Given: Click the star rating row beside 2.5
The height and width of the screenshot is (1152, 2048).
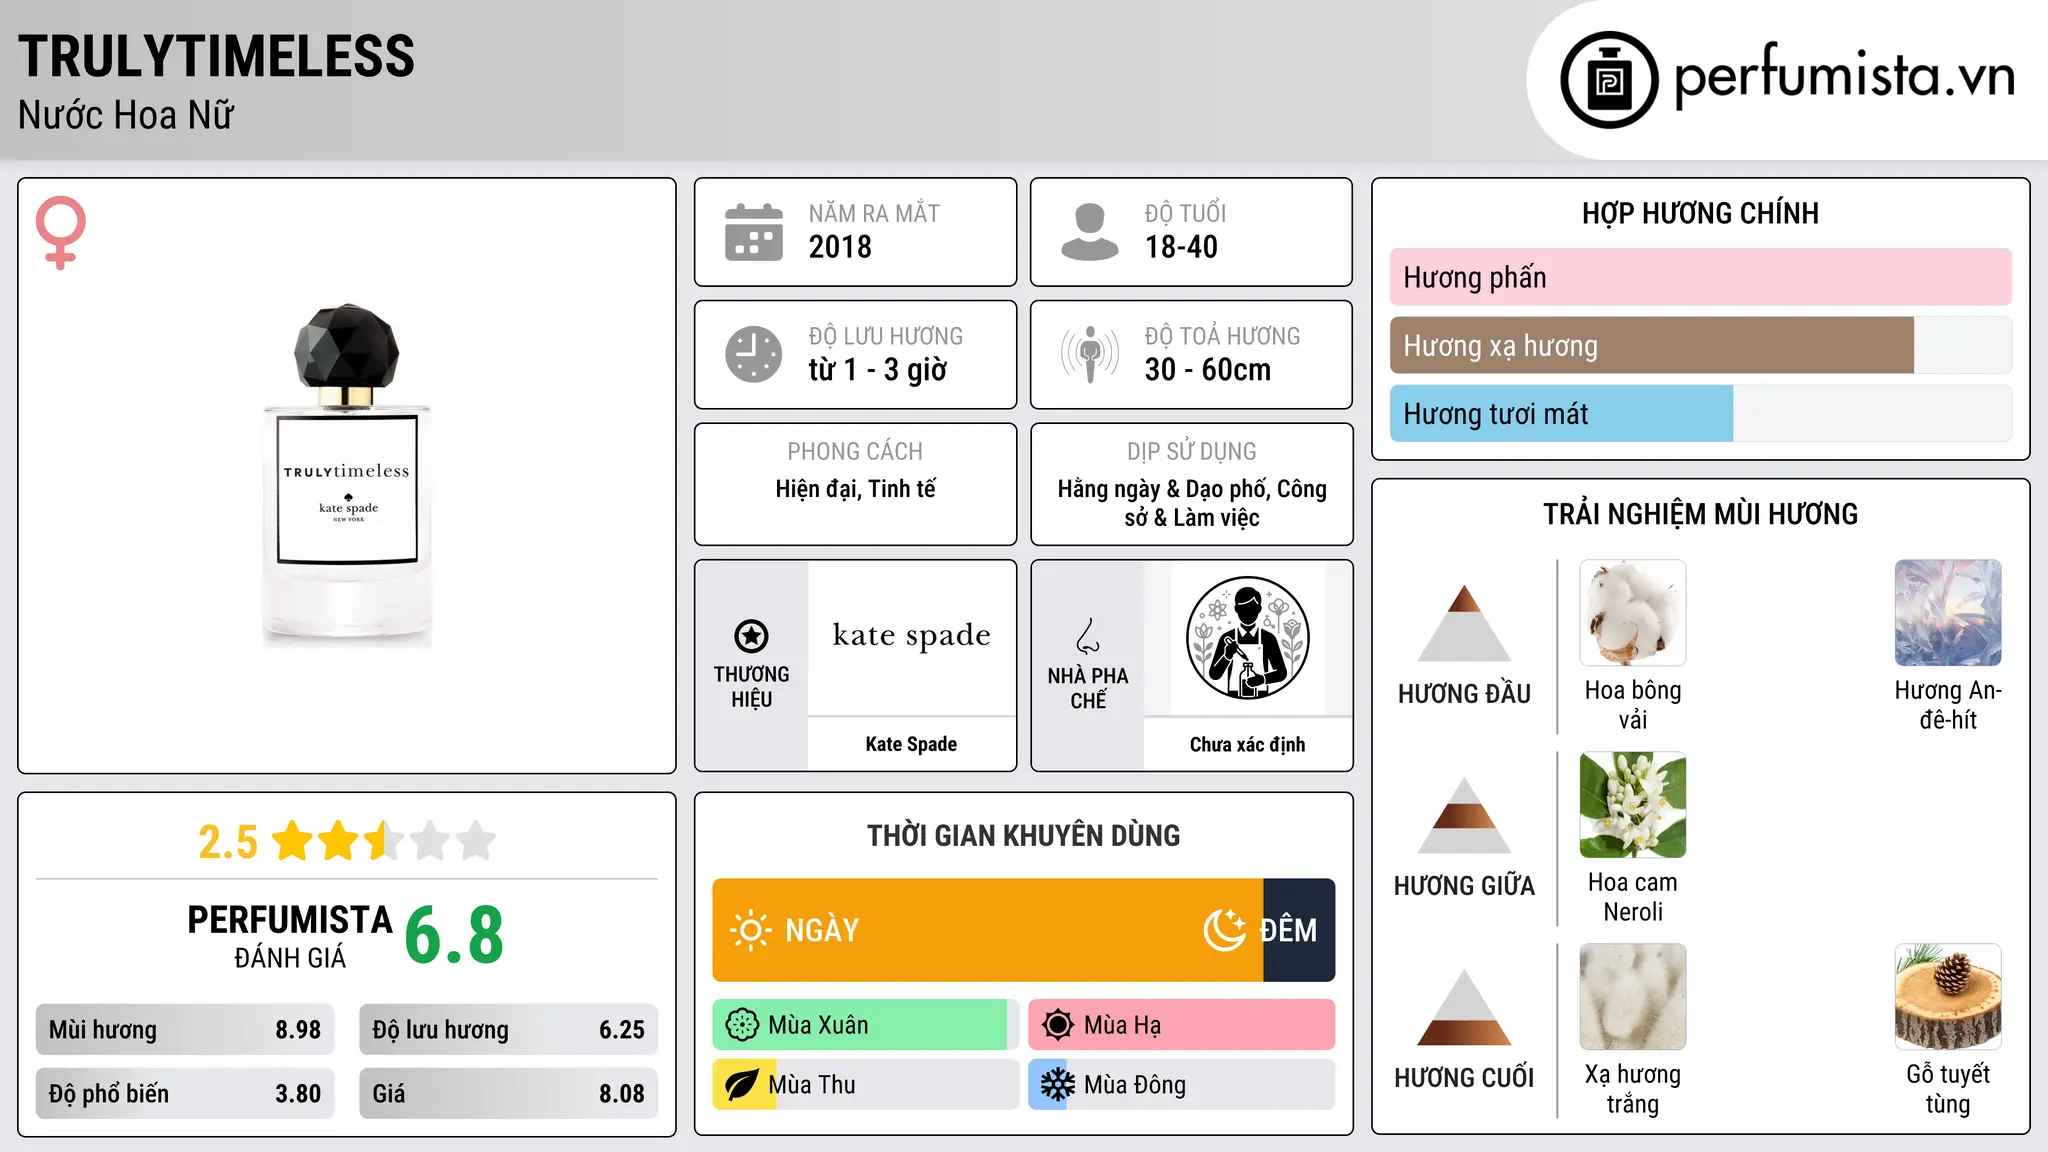Looking at the screenshot, I should (x=384, y=841).
